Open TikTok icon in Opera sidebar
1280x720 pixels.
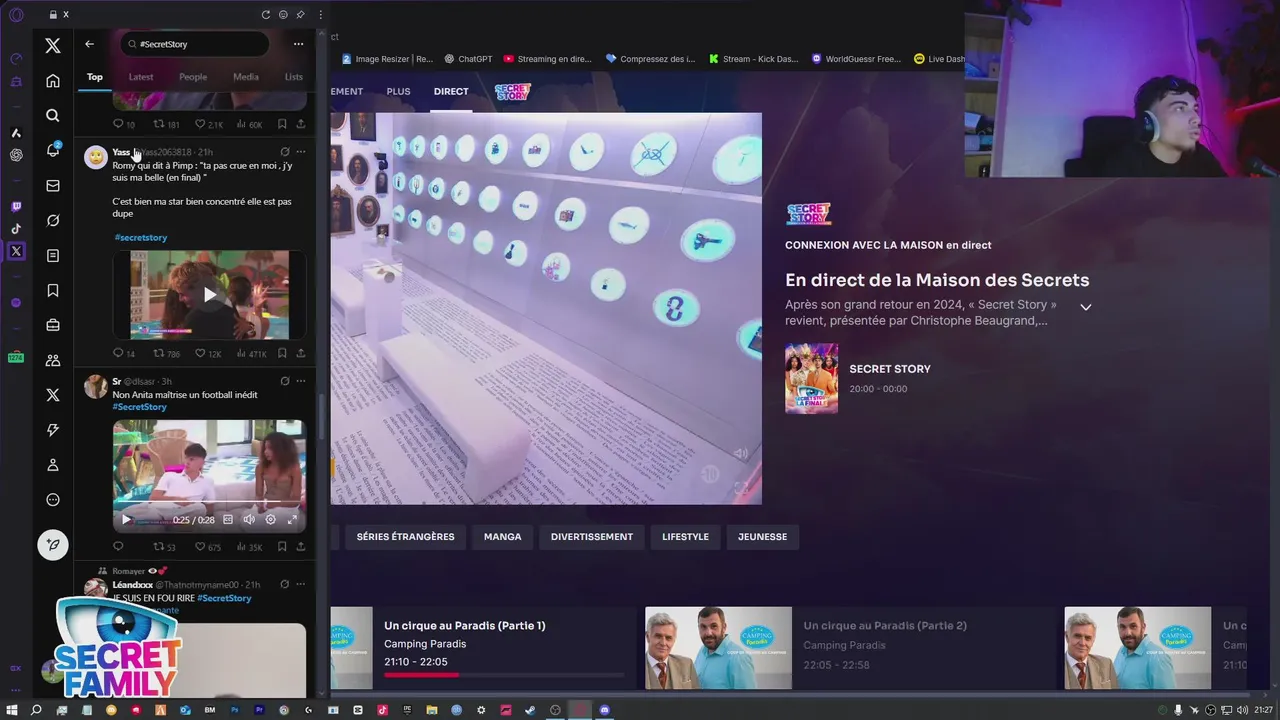pyautogui.click(x=16, y=229)
